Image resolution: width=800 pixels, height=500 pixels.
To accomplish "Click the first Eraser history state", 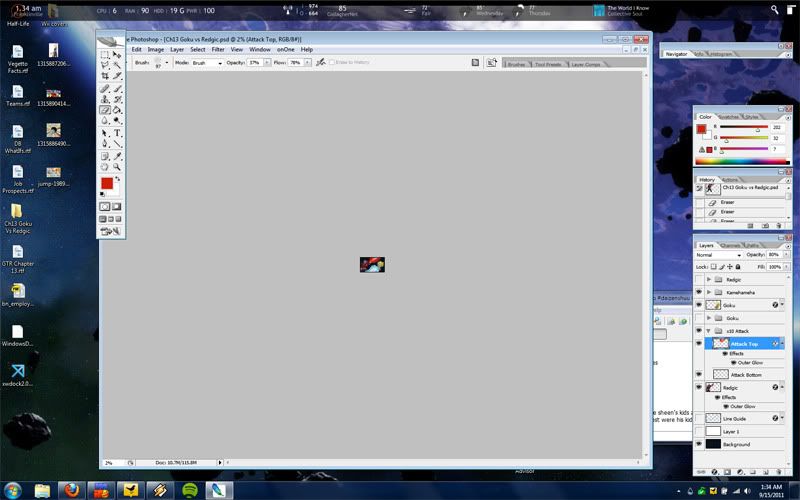I will pyautogui.click(x=727, y=202).
